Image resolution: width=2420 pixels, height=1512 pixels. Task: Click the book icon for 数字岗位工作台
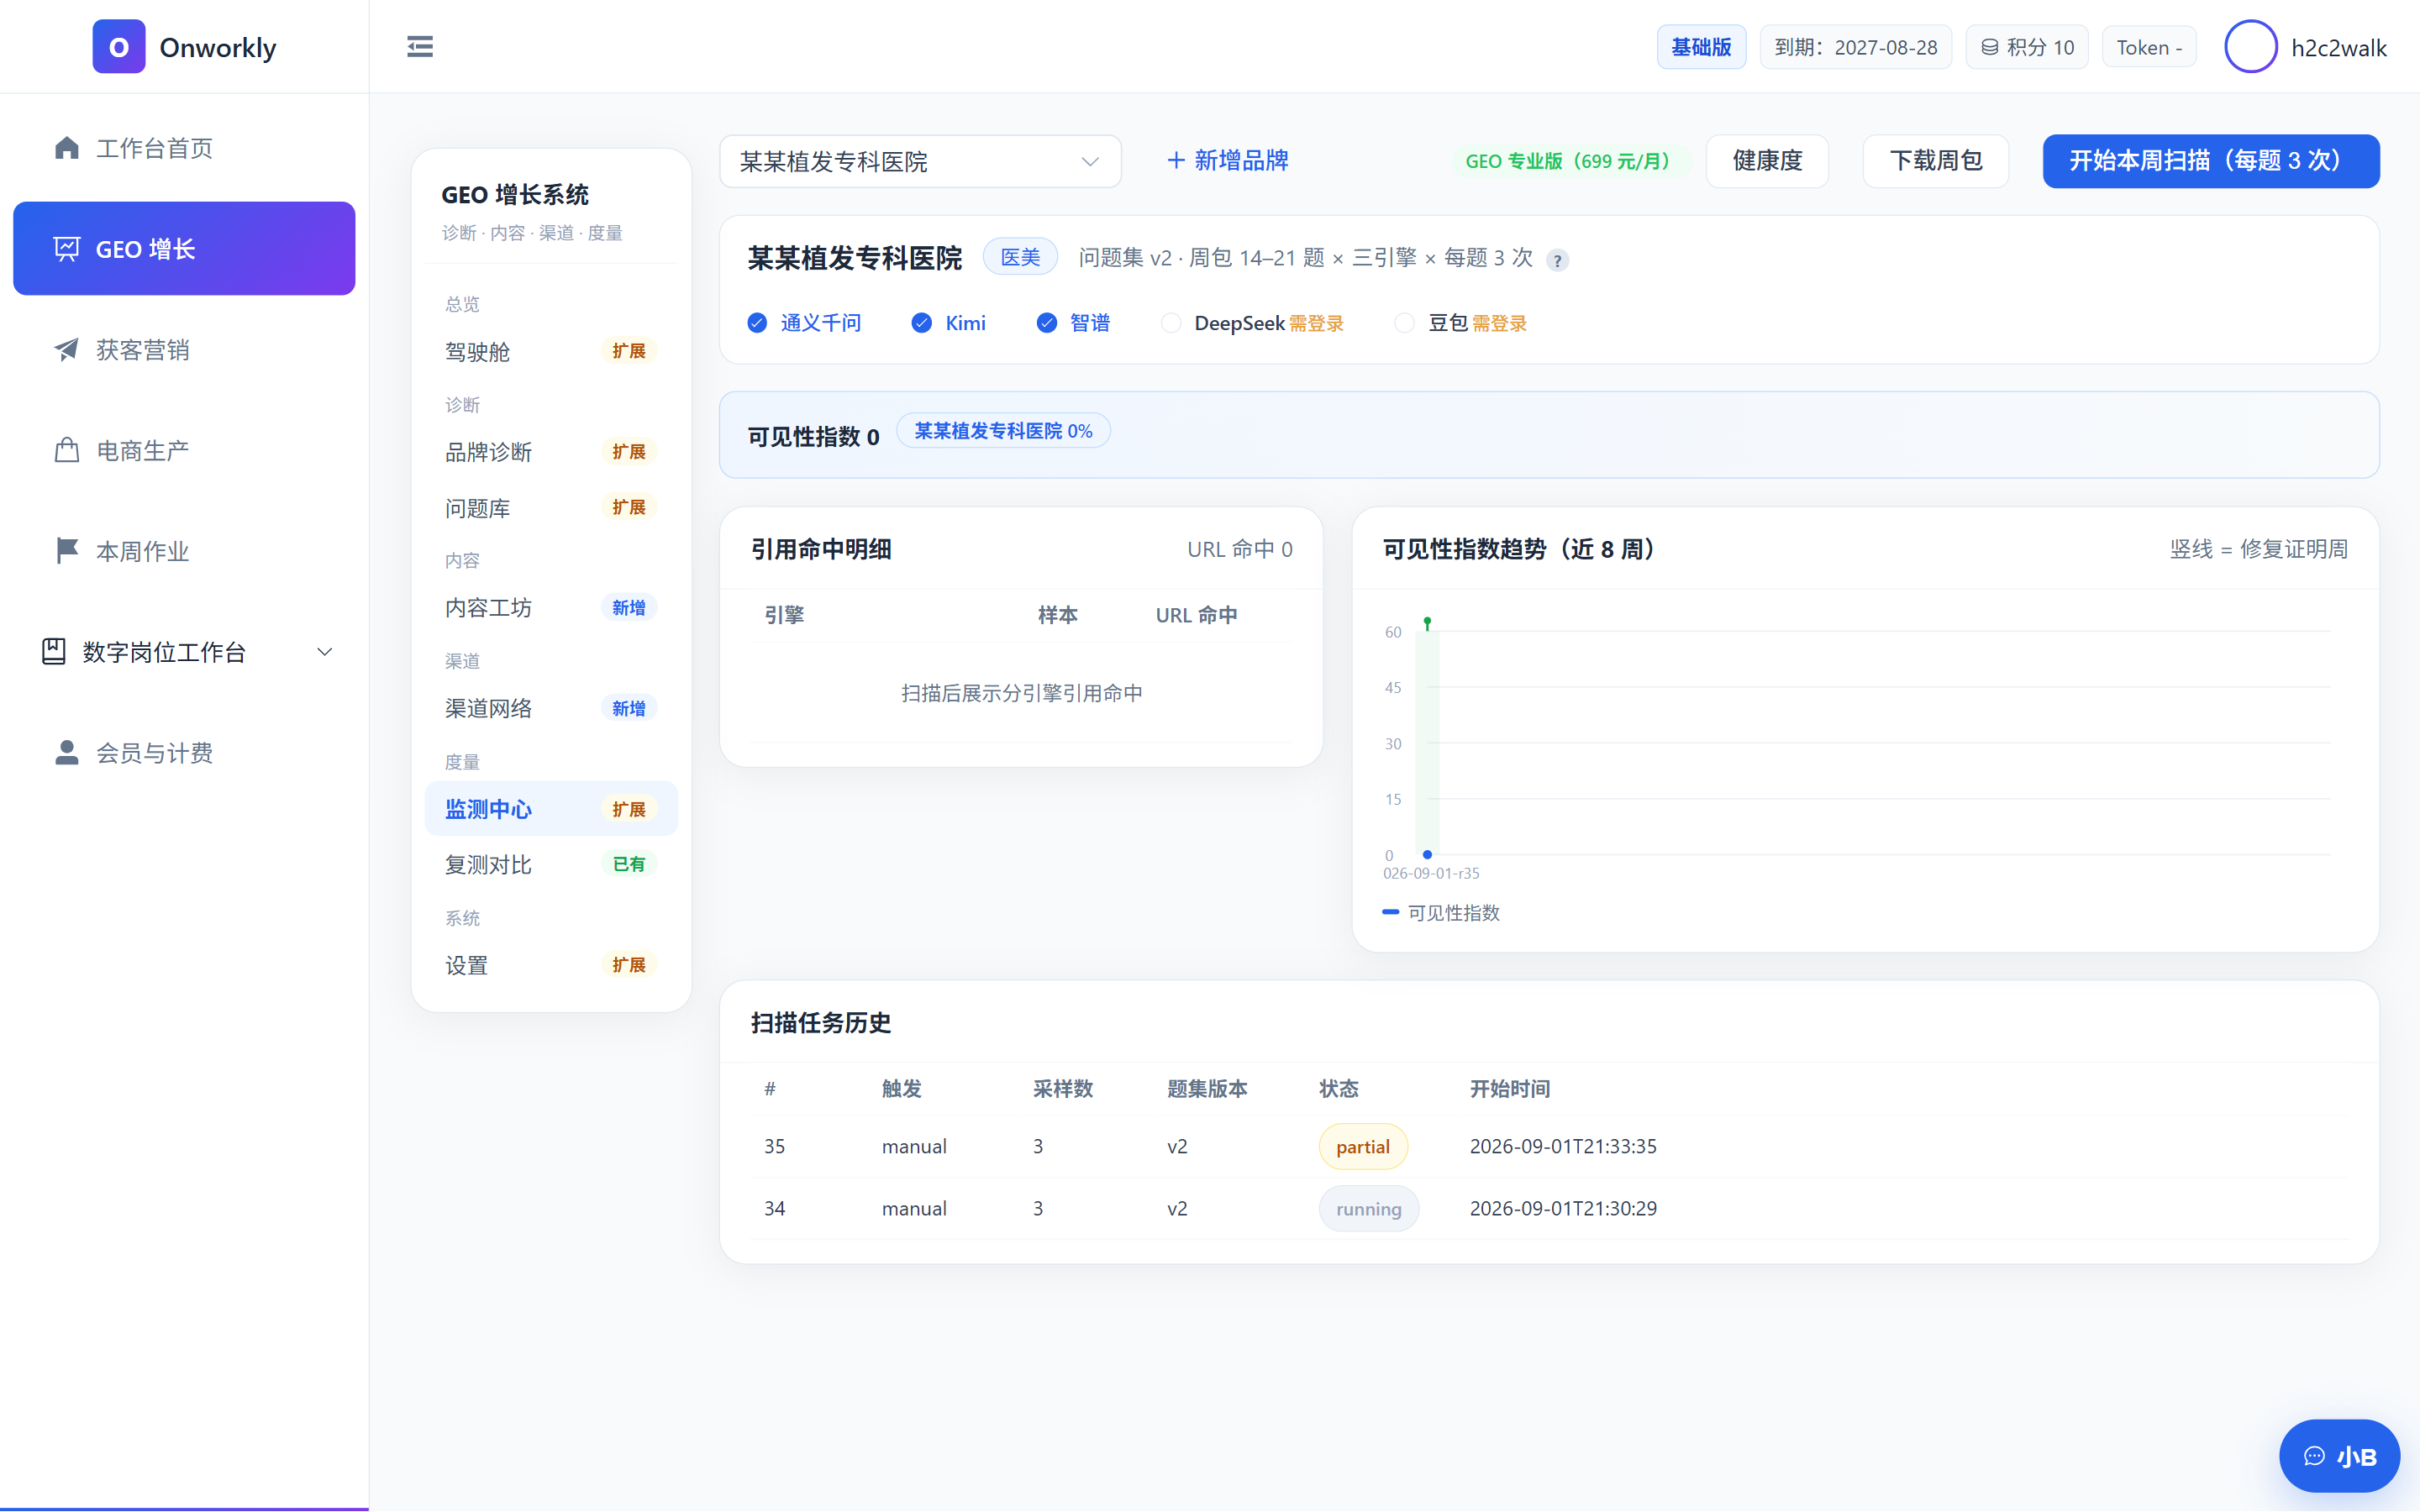54,652
